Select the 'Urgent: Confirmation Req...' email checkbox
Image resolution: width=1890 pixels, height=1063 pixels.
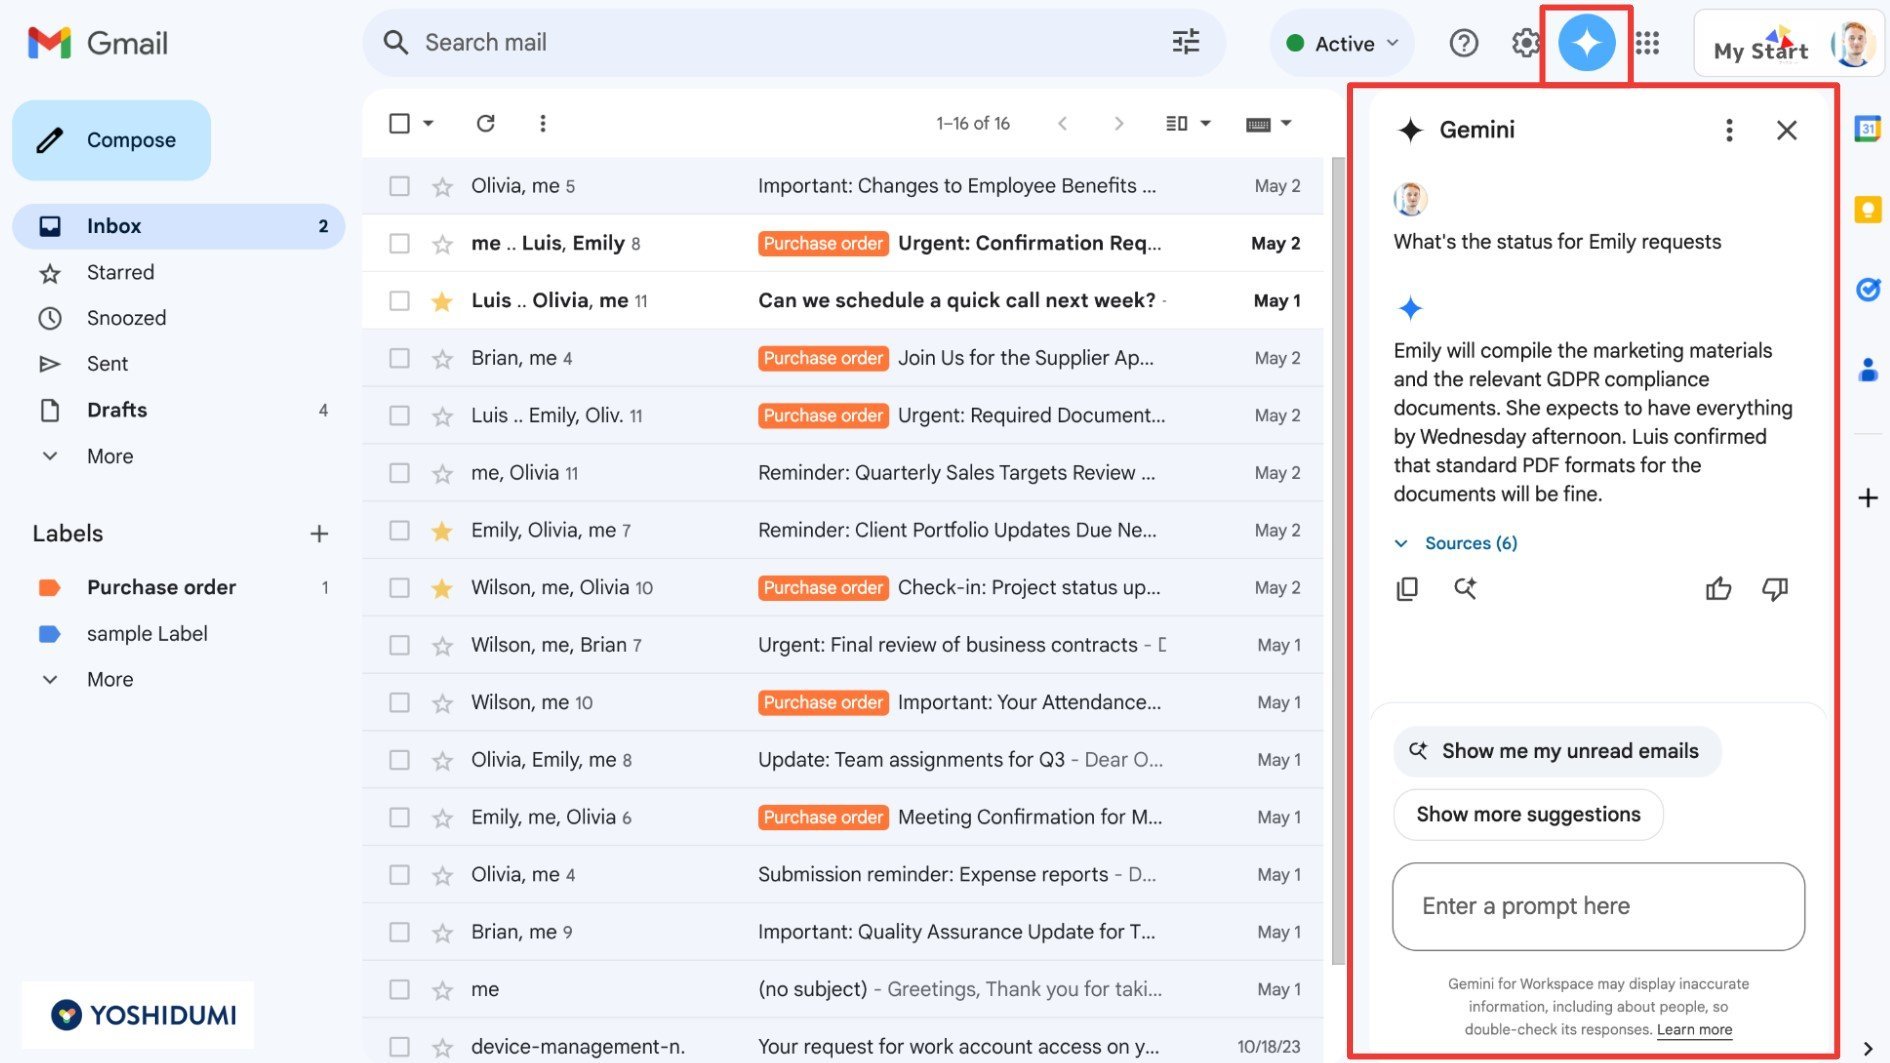[399, 243]
